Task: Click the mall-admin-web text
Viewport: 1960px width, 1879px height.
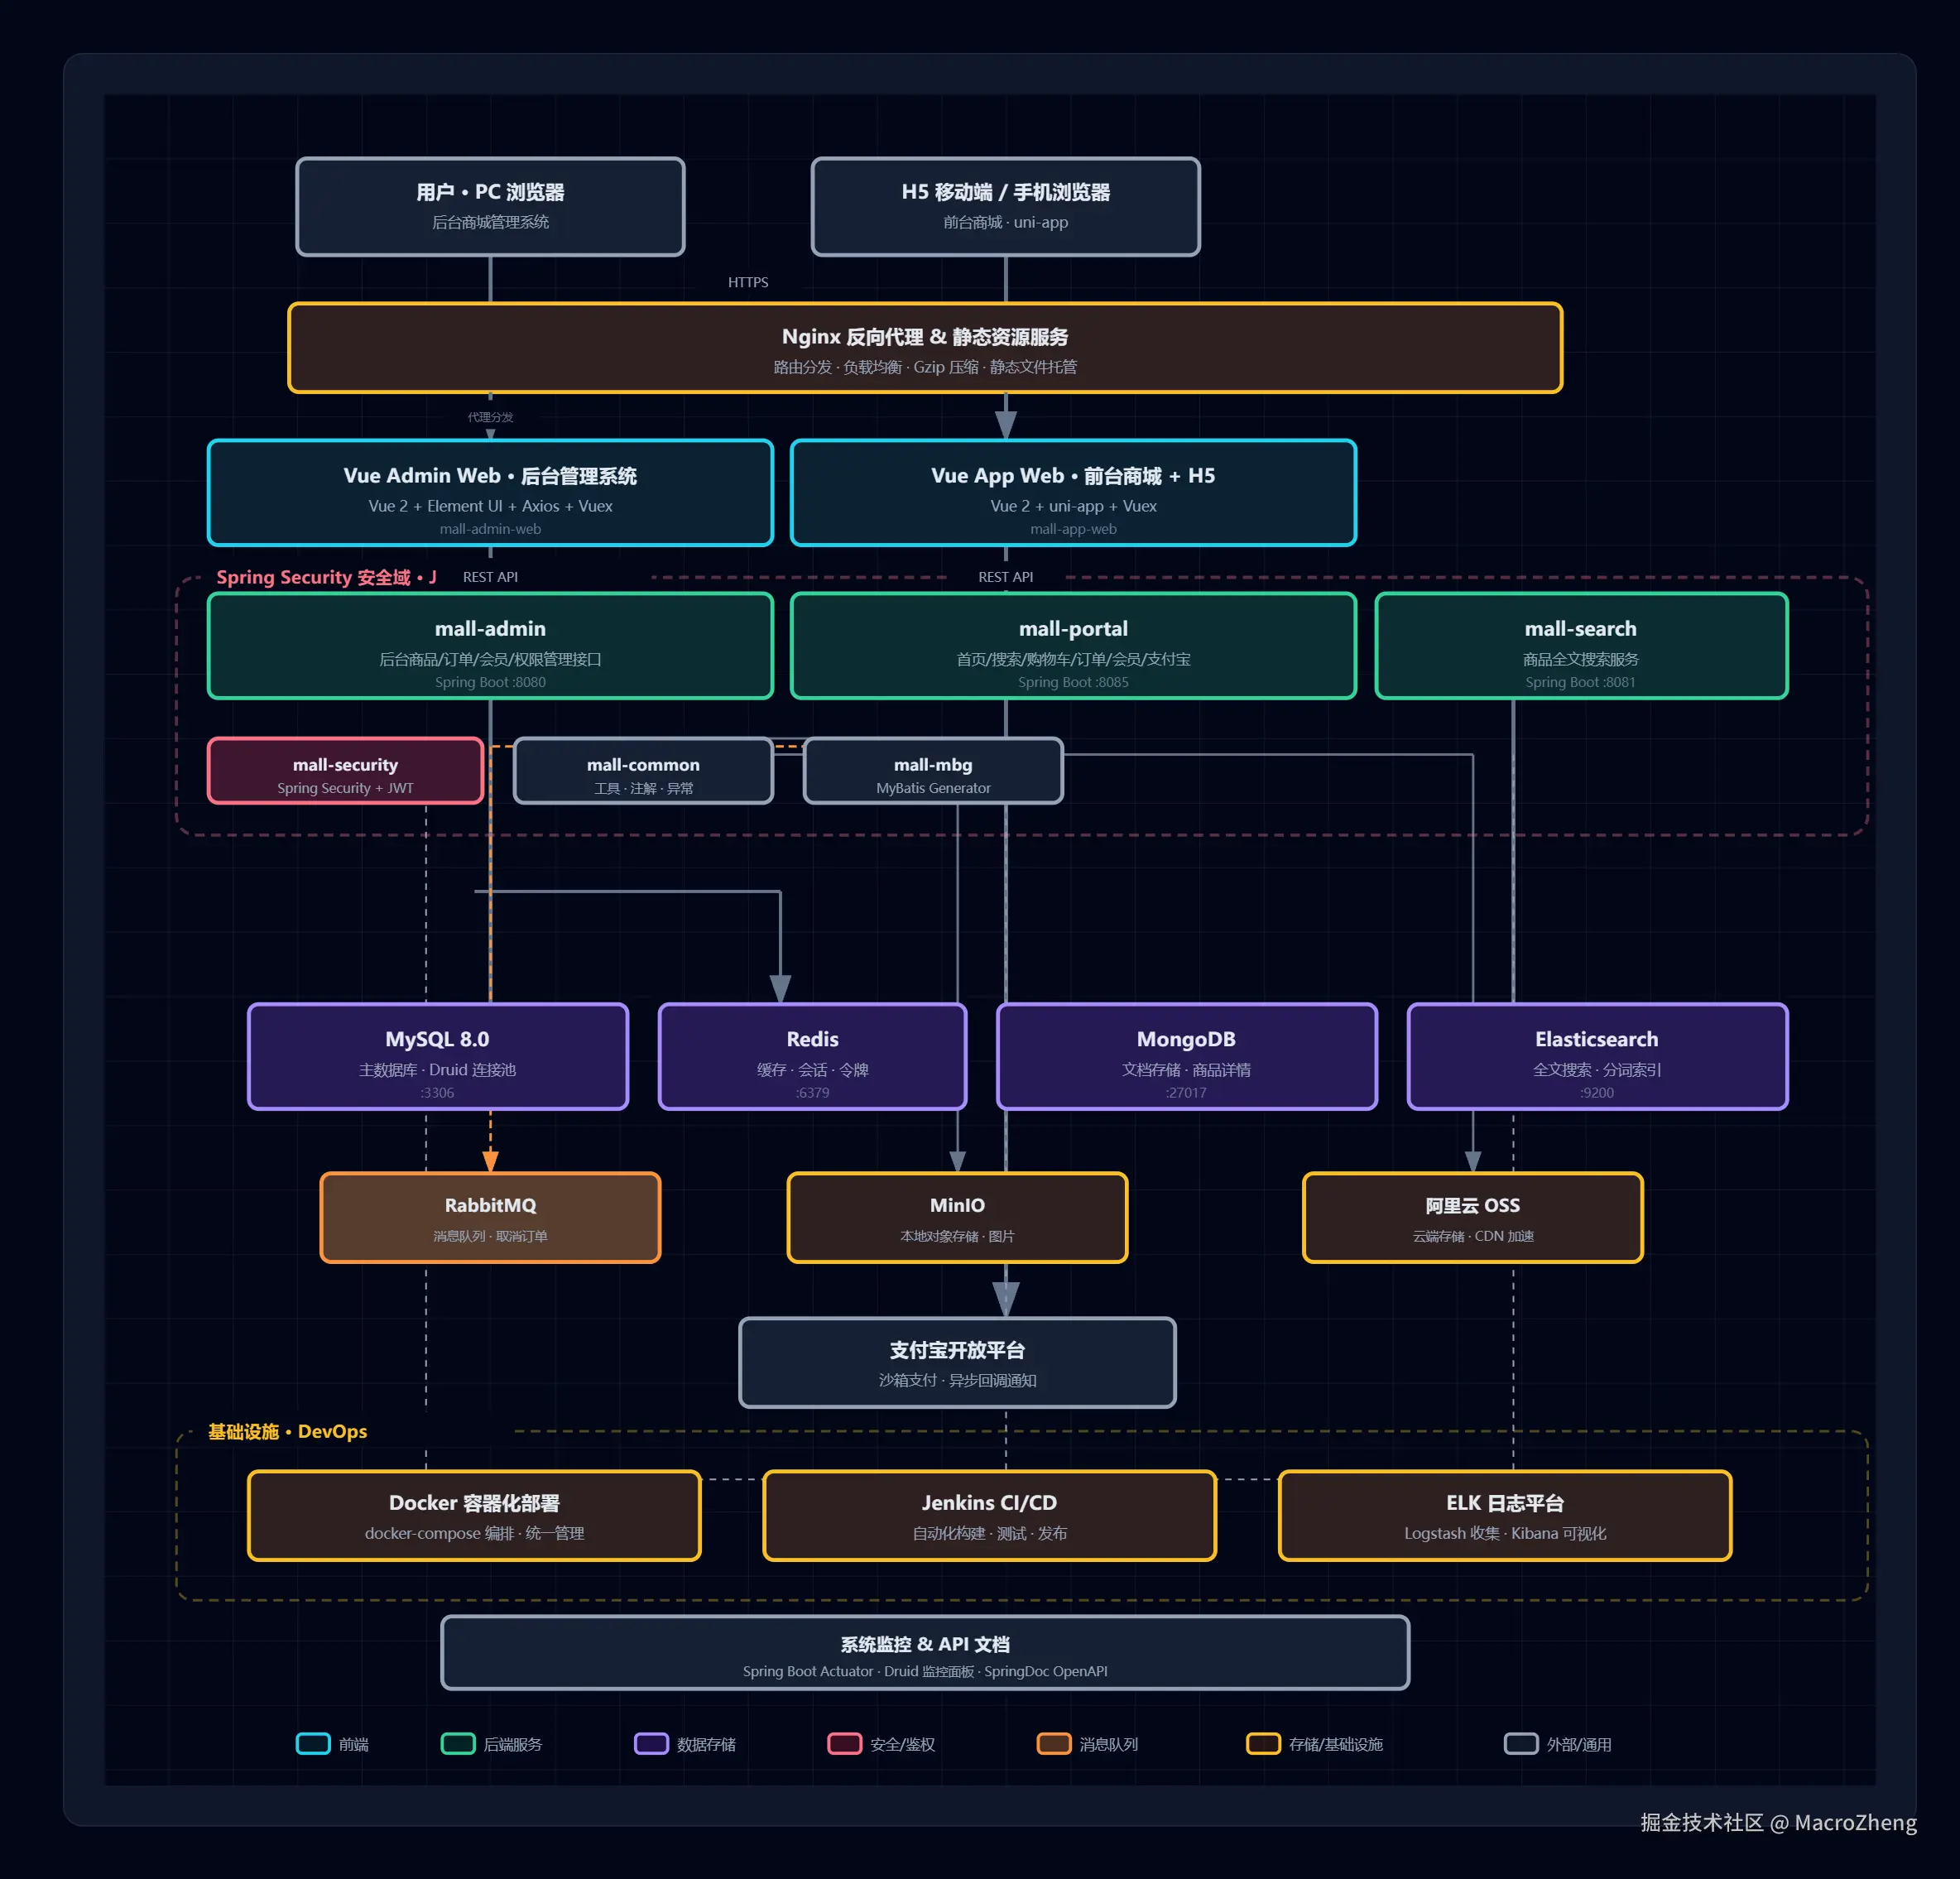Action: pyautogui.click(x=490, y=529)
